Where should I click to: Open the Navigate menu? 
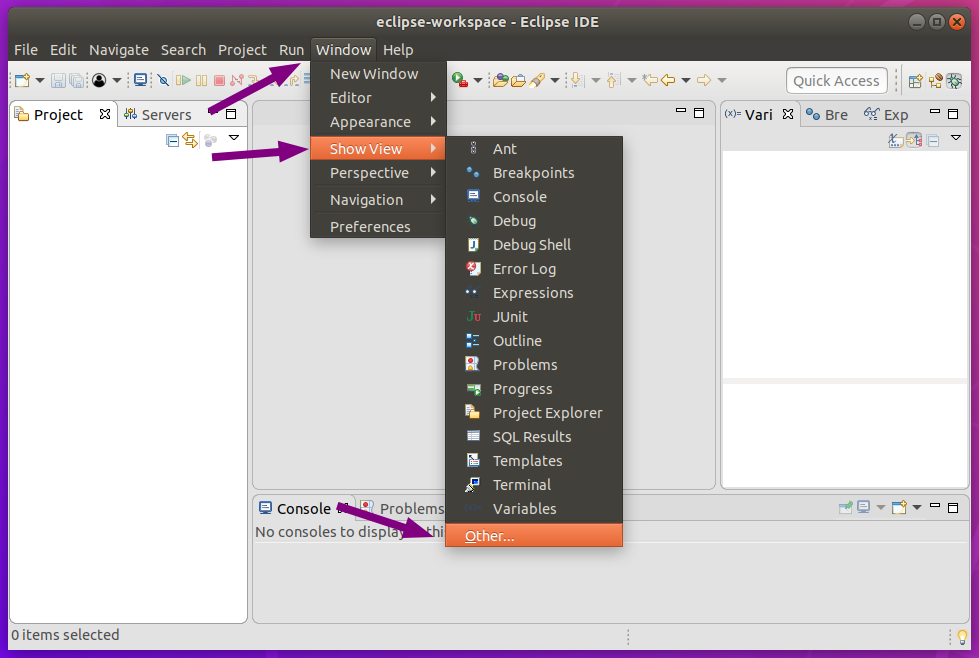click(119, 50)
